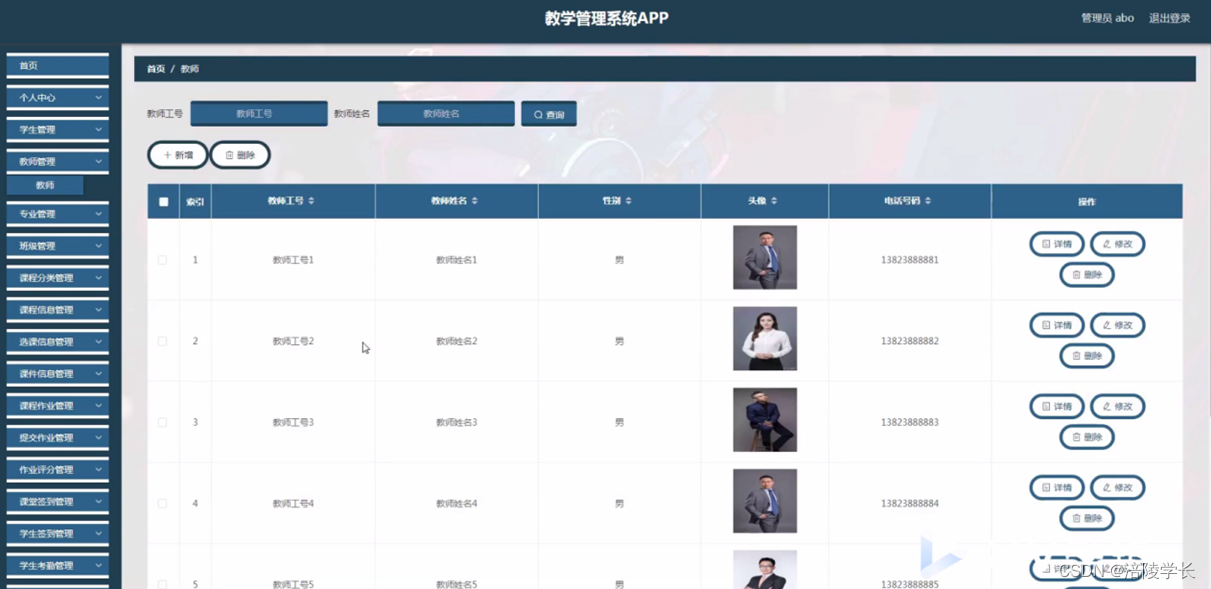Sort by 头像 column arrows

[x=774, y=201]
